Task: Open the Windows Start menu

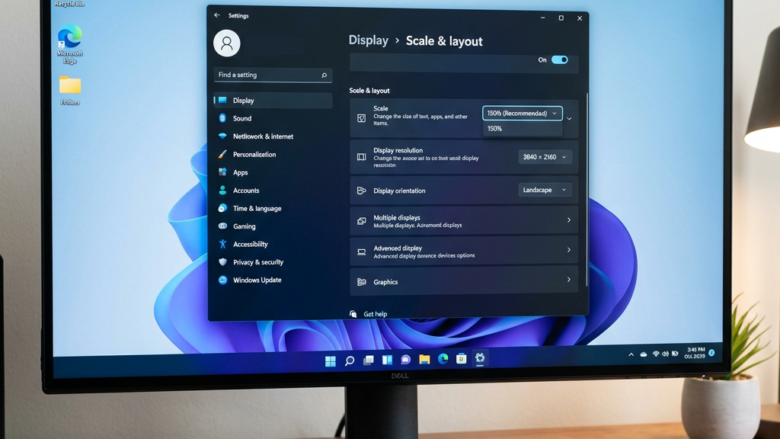Action: (x=330, y=361)
